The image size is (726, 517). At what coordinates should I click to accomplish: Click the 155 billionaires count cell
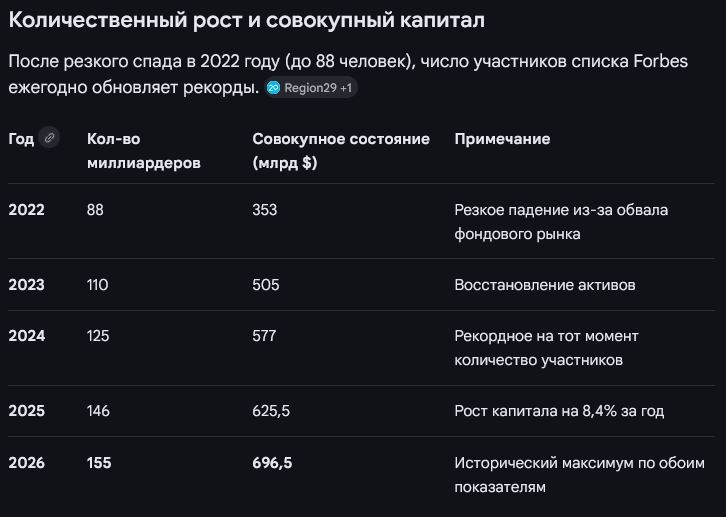99,463
